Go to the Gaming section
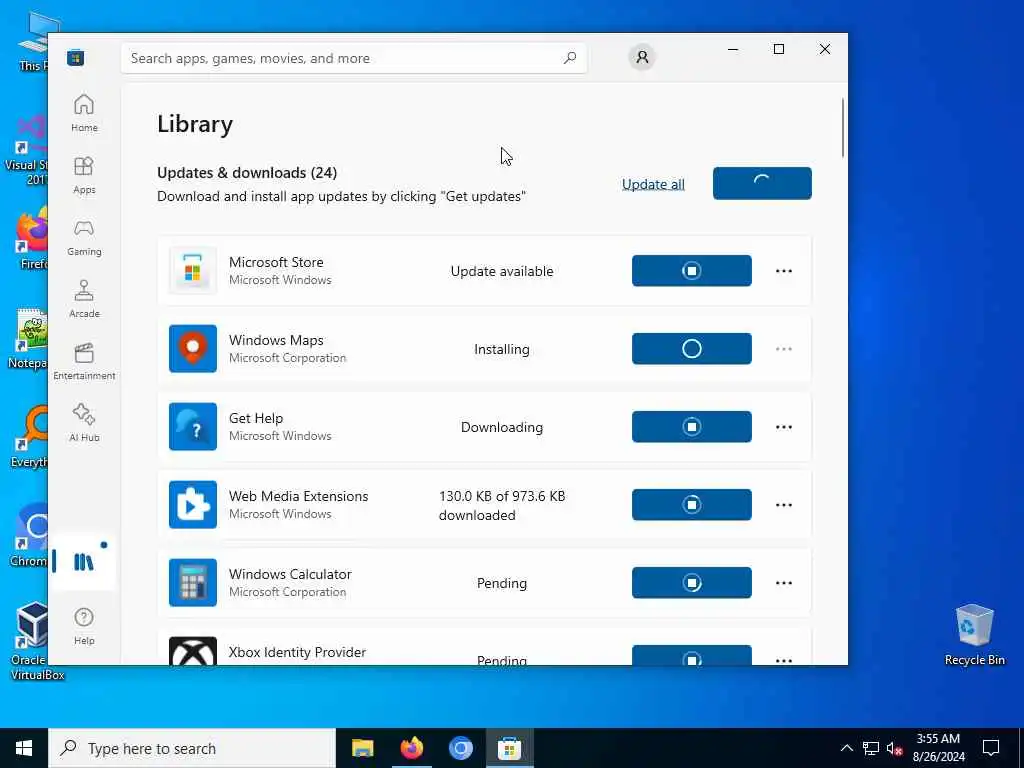 tap(84, 237)
